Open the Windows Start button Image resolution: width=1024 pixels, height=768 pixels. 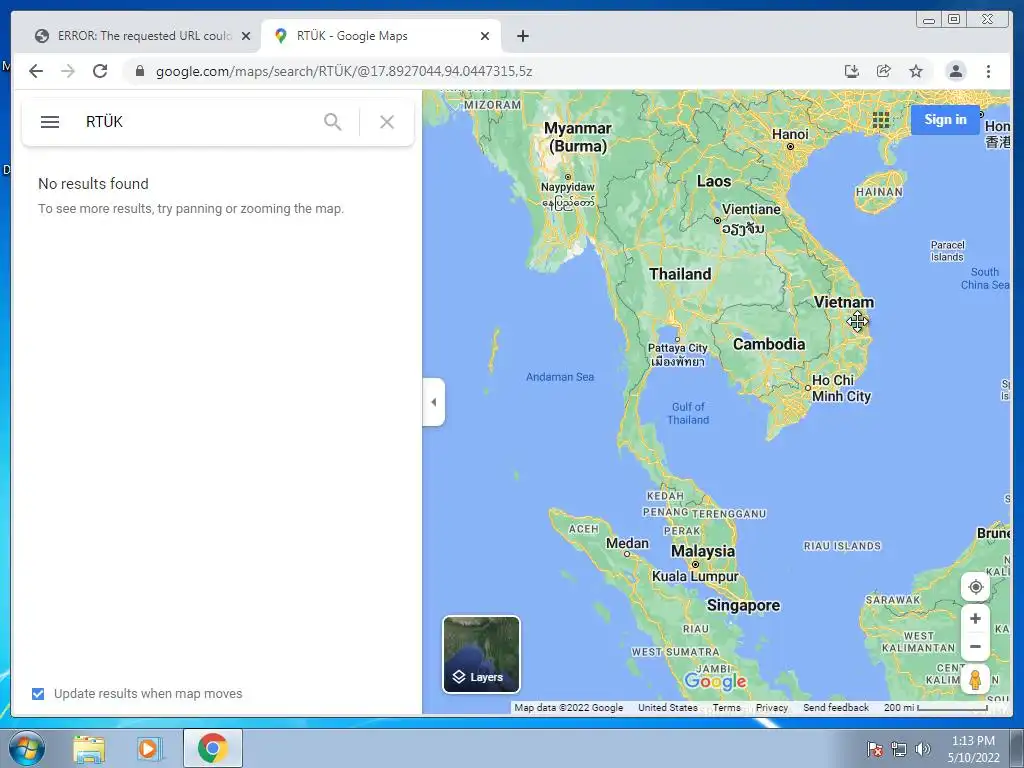point(26,748)
